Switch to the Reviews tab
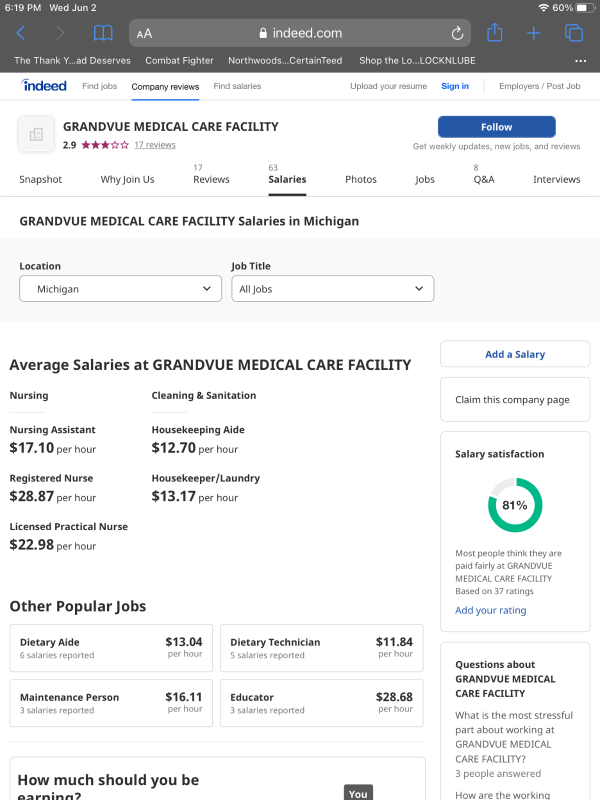The height and width of the screenshot is (800, 600). 211,180
